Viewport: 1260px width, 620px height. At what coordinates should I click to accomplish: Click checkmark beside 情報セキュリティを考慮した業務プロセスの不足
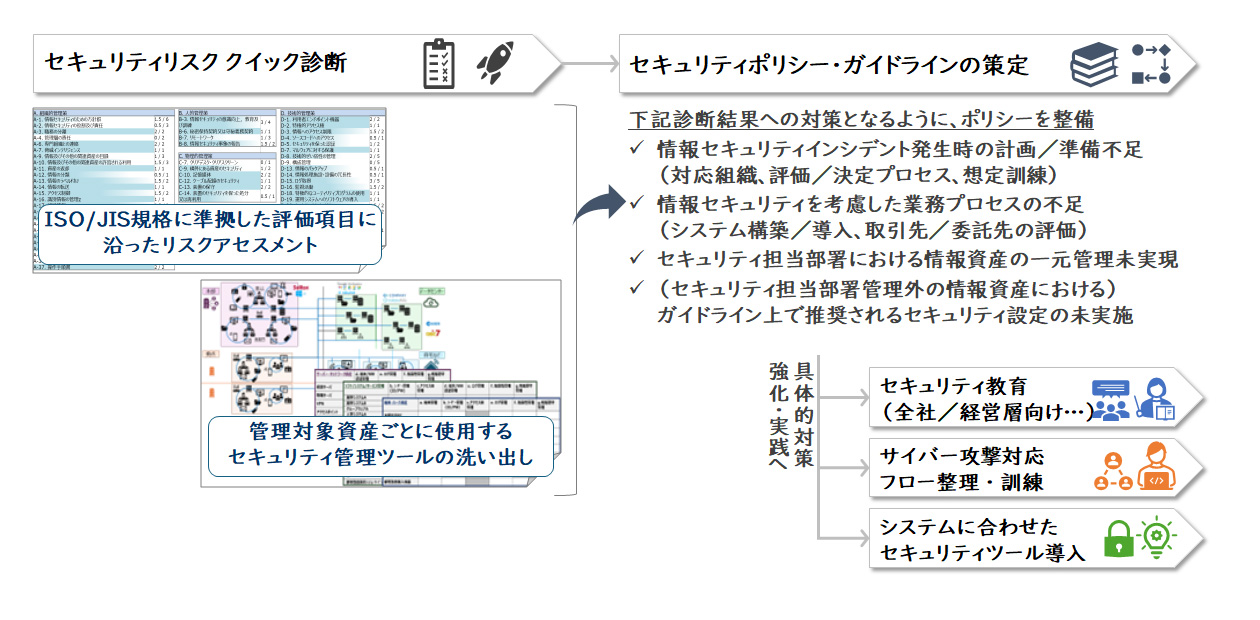point(638,204)
